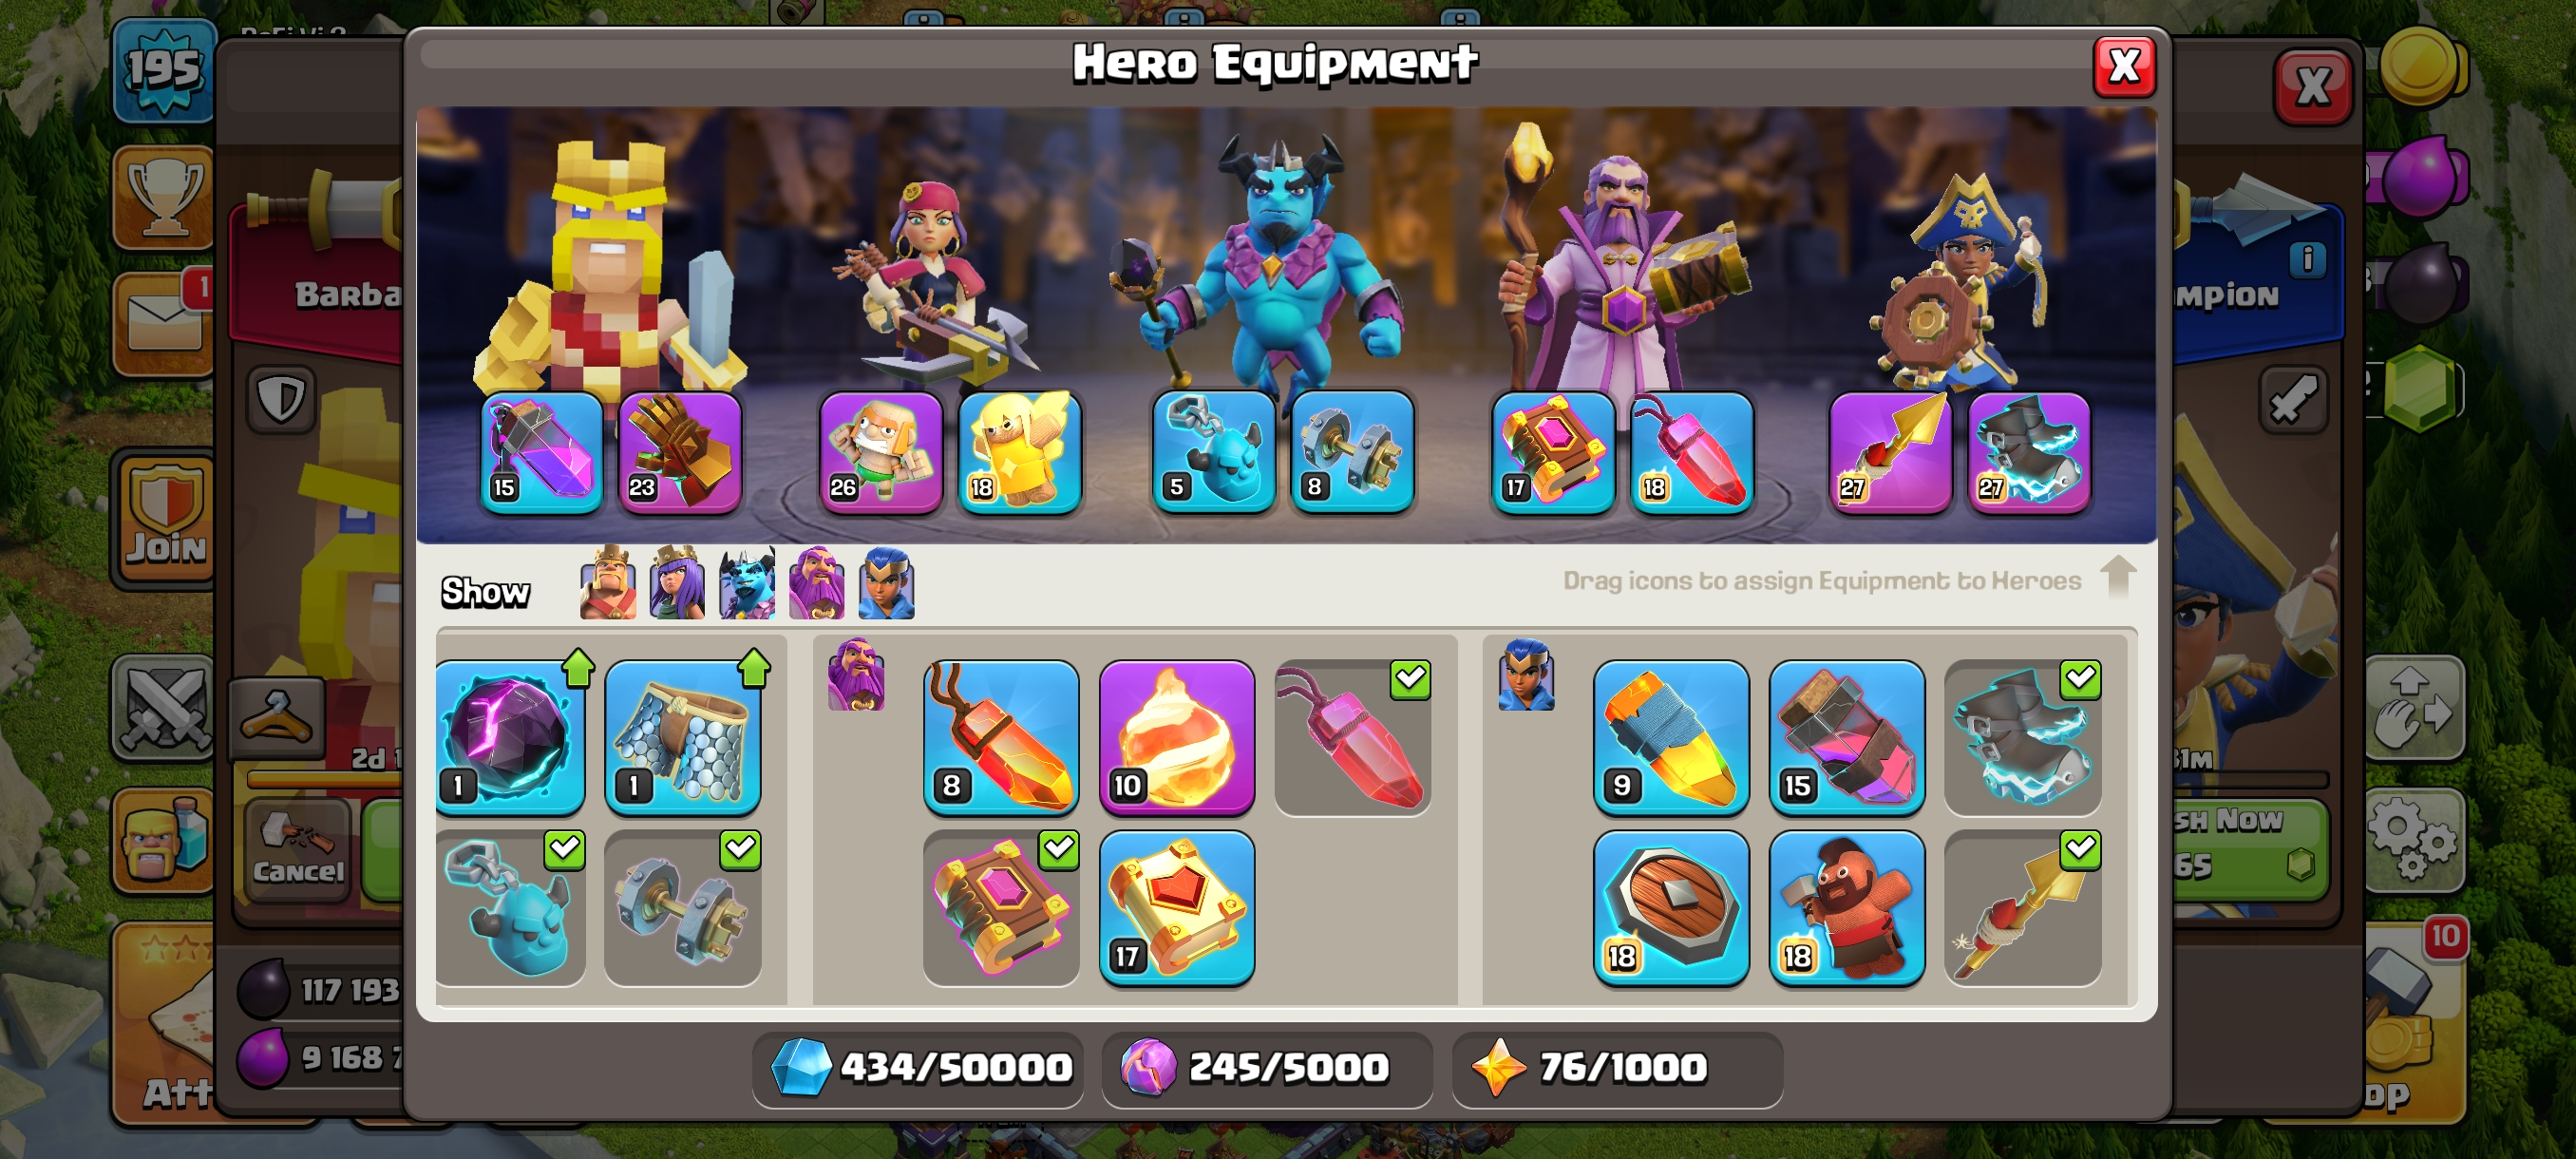Click the Cancel upgrade button
This screenshot has height=1159, width=2576.
pos(298,850)
